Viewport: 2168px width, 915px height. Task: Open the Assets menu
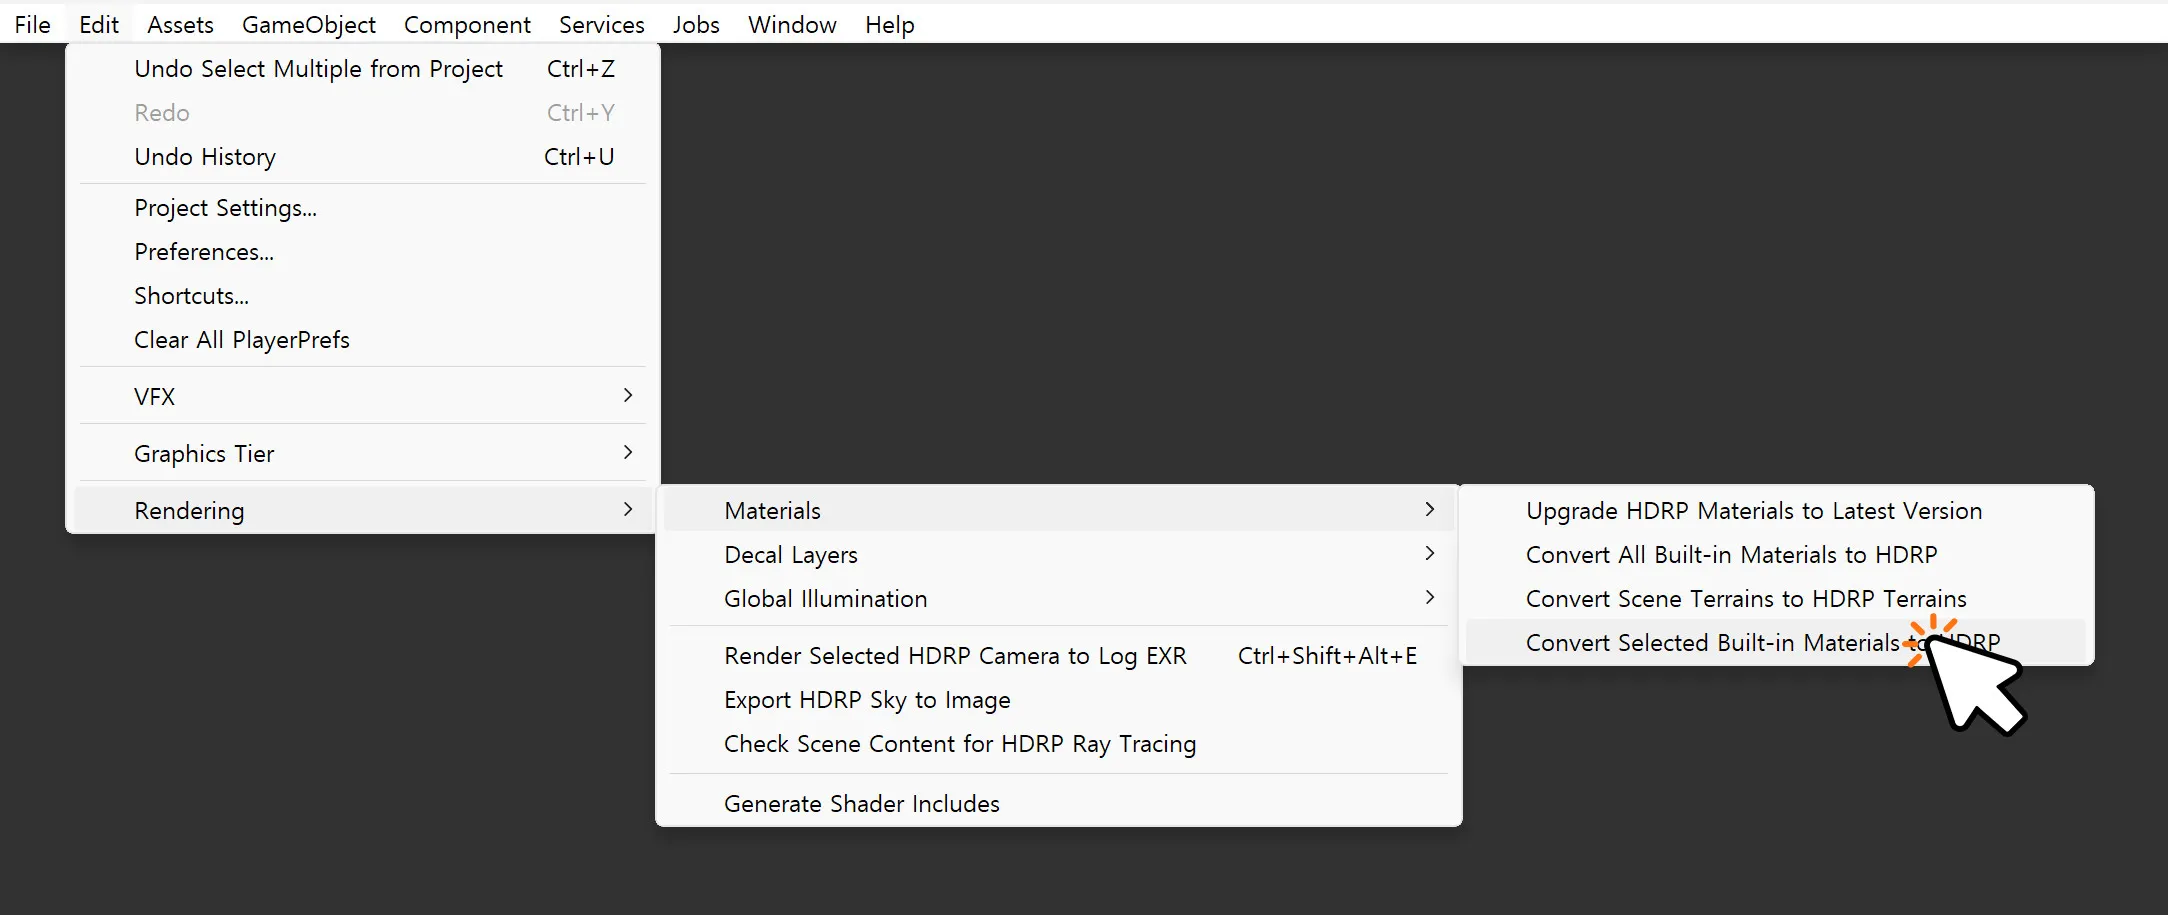(180, 24)
